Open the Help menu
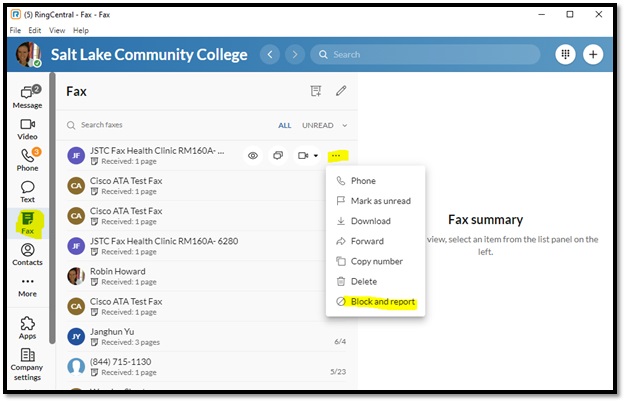The height and width of the screenshot is (403, 626). point(81,30)
